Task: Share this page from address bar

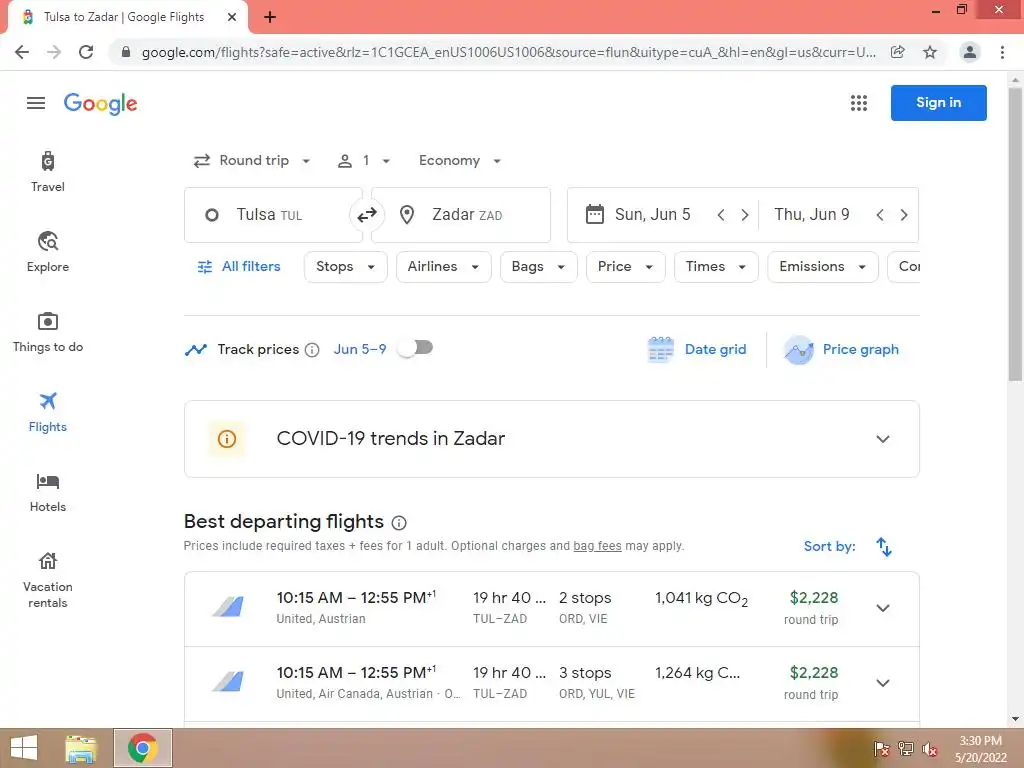Action: click(898, 52)
